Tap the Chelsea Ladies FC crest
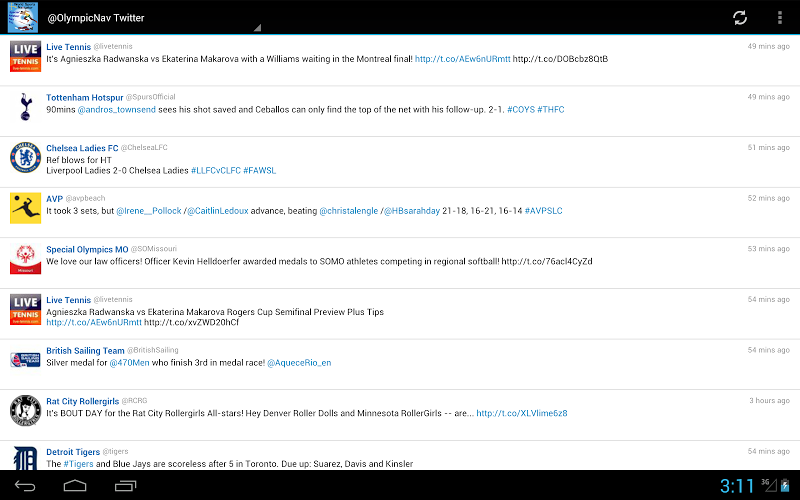This screenshot has height=500, width=800. (25, 157)
